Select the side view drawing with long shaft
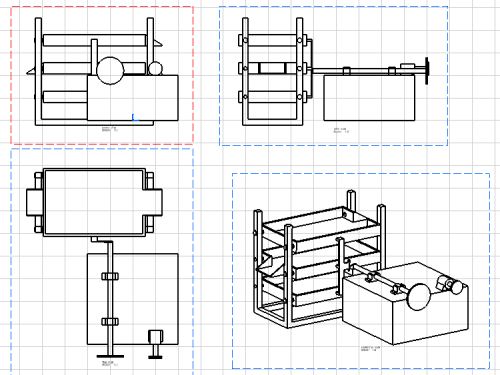Screen dimensions: 500x375 point(333,76)
